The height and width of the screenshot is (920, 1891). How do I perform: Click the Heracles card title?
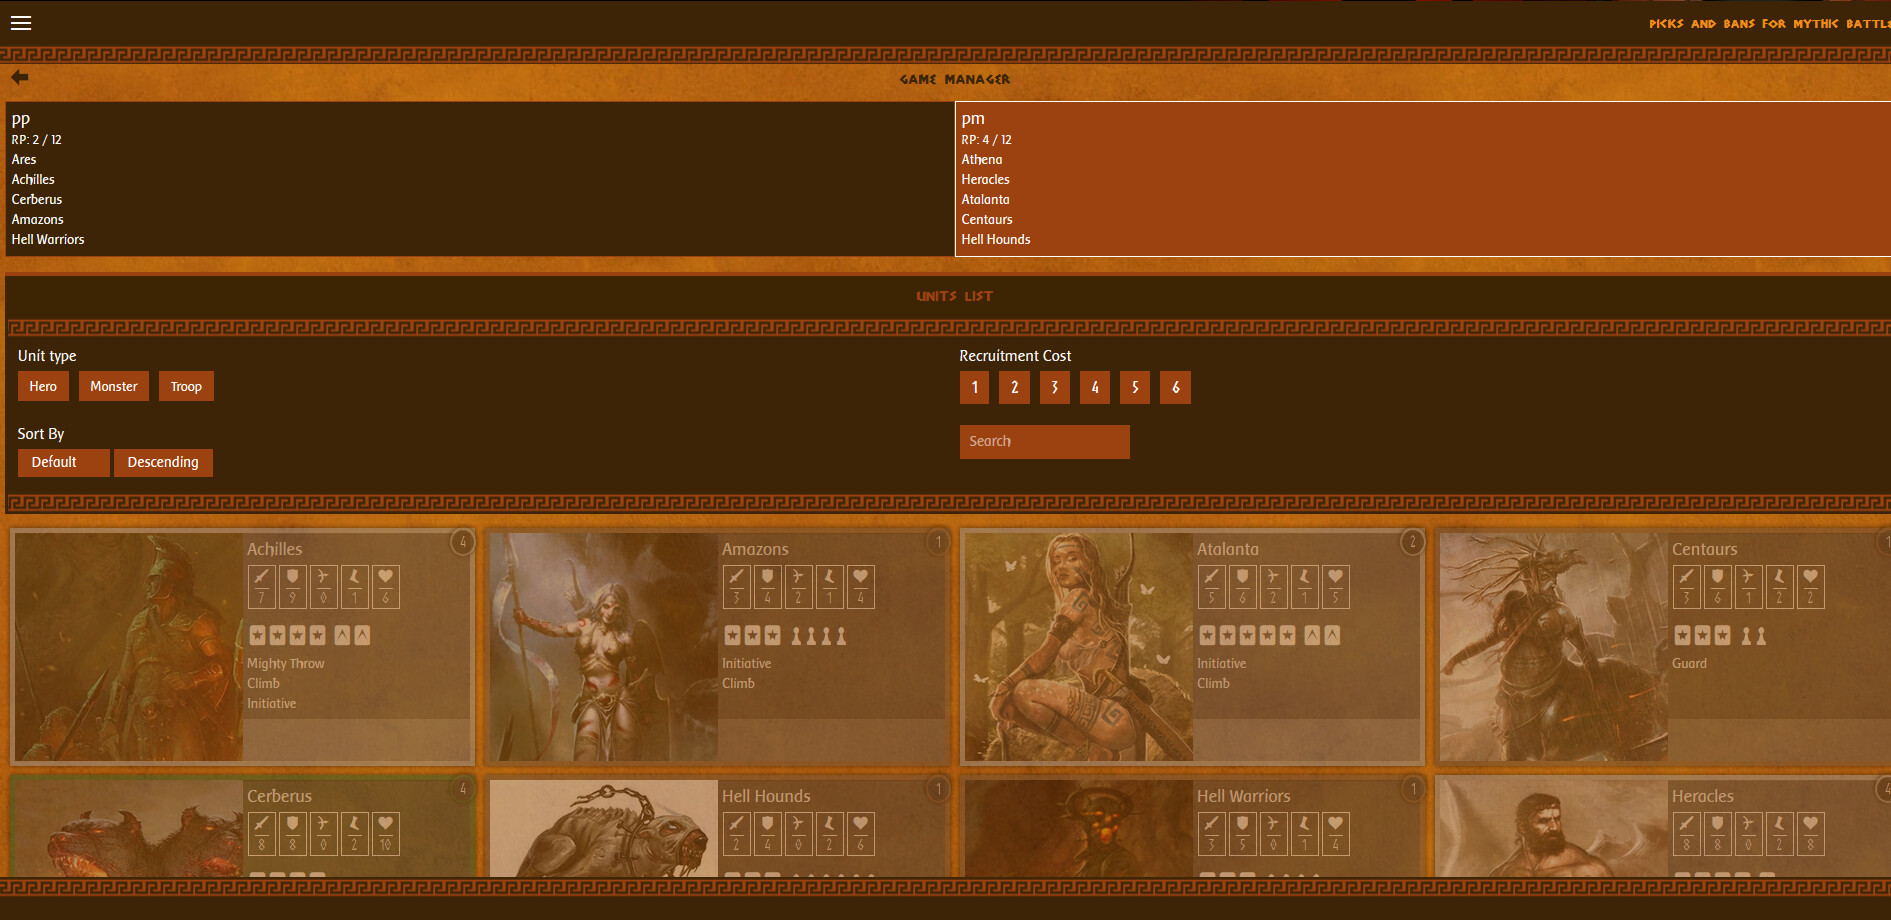[1702, 796]
